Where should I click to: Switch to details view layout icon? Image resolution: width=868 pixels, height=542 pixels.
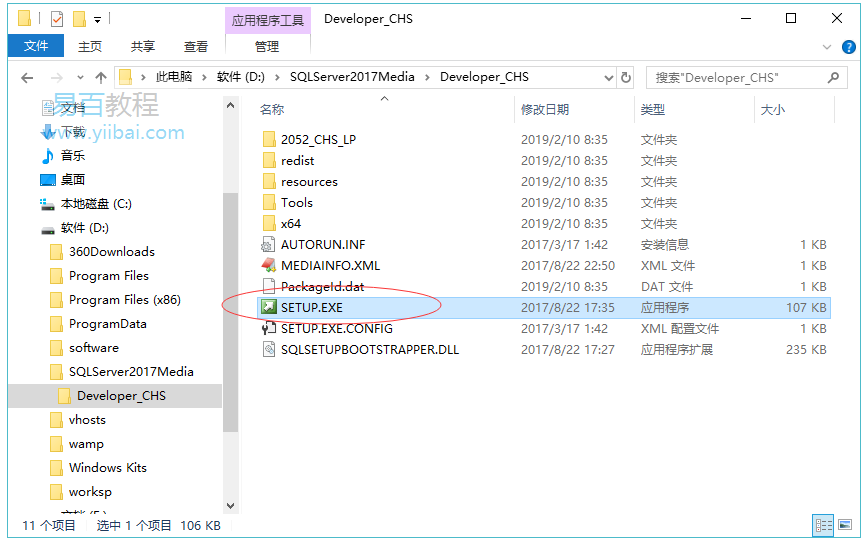823,525
